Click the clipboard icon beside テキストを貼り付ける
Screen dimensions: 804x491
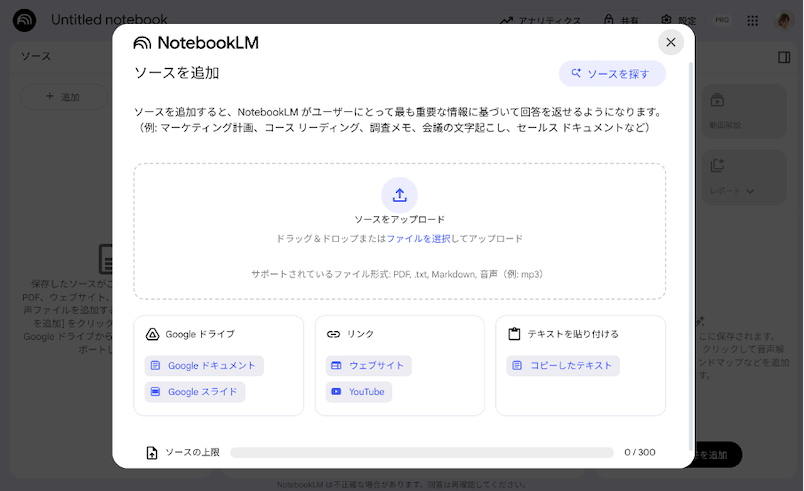click(x=514, y=334)
